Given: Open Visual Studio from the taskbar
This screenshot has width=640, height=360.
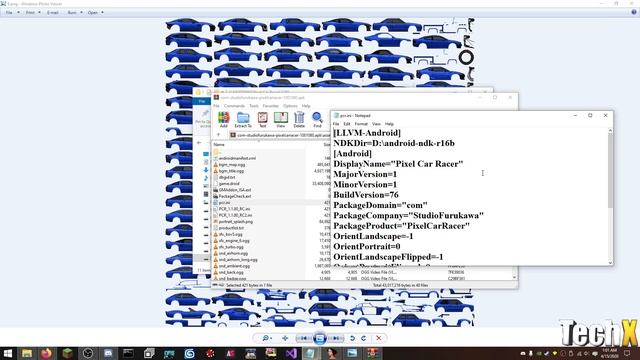Looking at the screenshot, I should click(x=291, y=353).
